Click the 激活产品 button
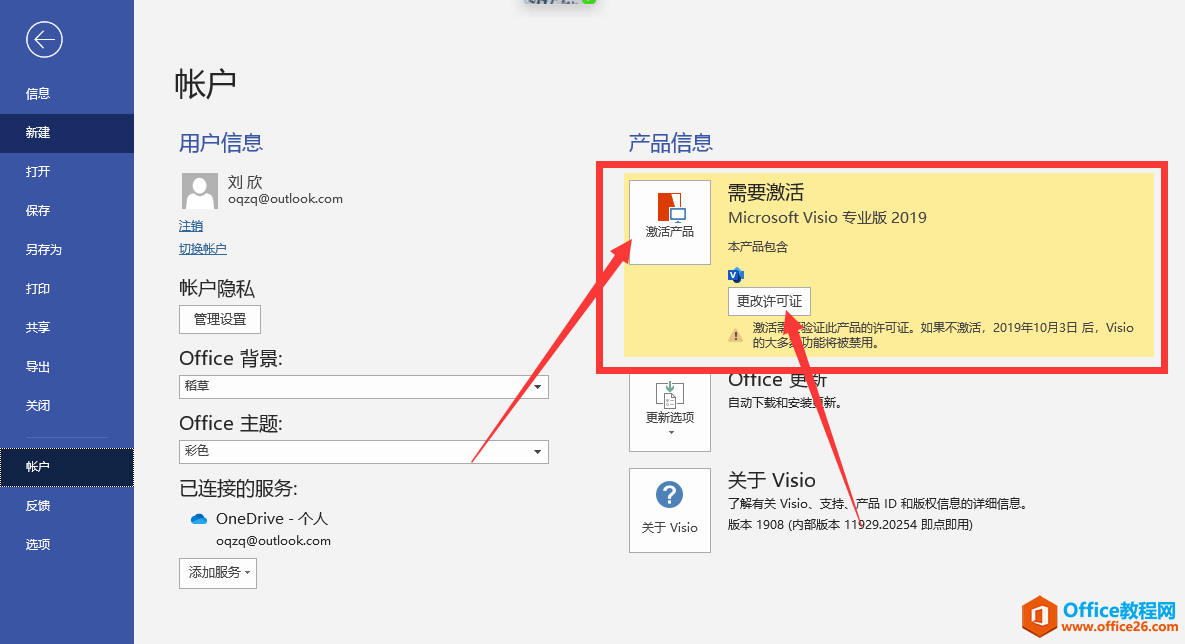Screen dimensions: 1185x644 coord(670,222)
